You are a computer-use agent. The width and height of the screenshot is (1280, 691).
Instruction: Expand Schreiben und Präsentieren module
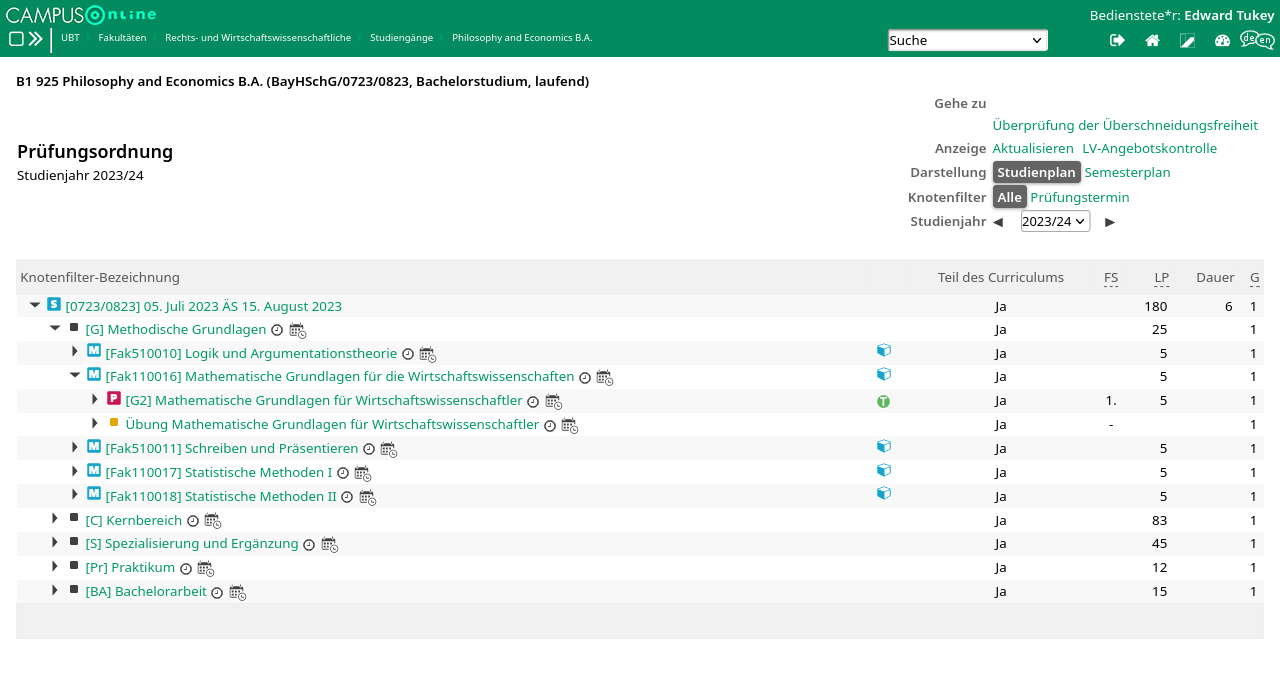(75, 447)
